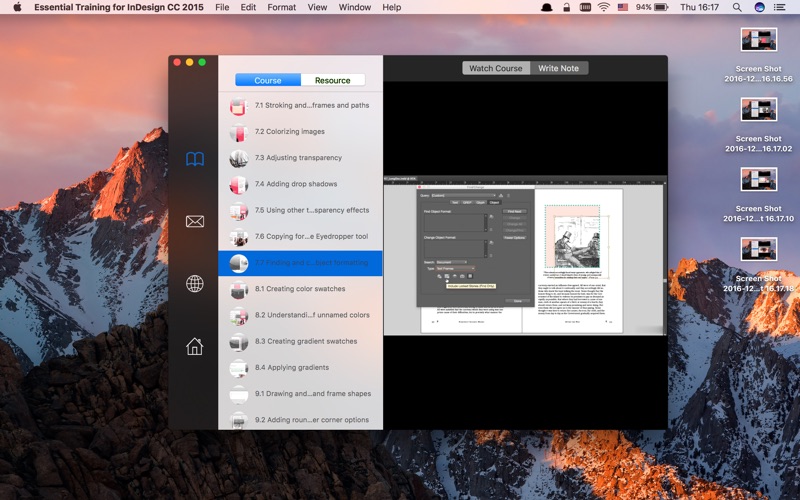This screenshot has width=800, height=500.
Task: Open the envelope mail sidebar icon
Action: [x=194, y=221]
